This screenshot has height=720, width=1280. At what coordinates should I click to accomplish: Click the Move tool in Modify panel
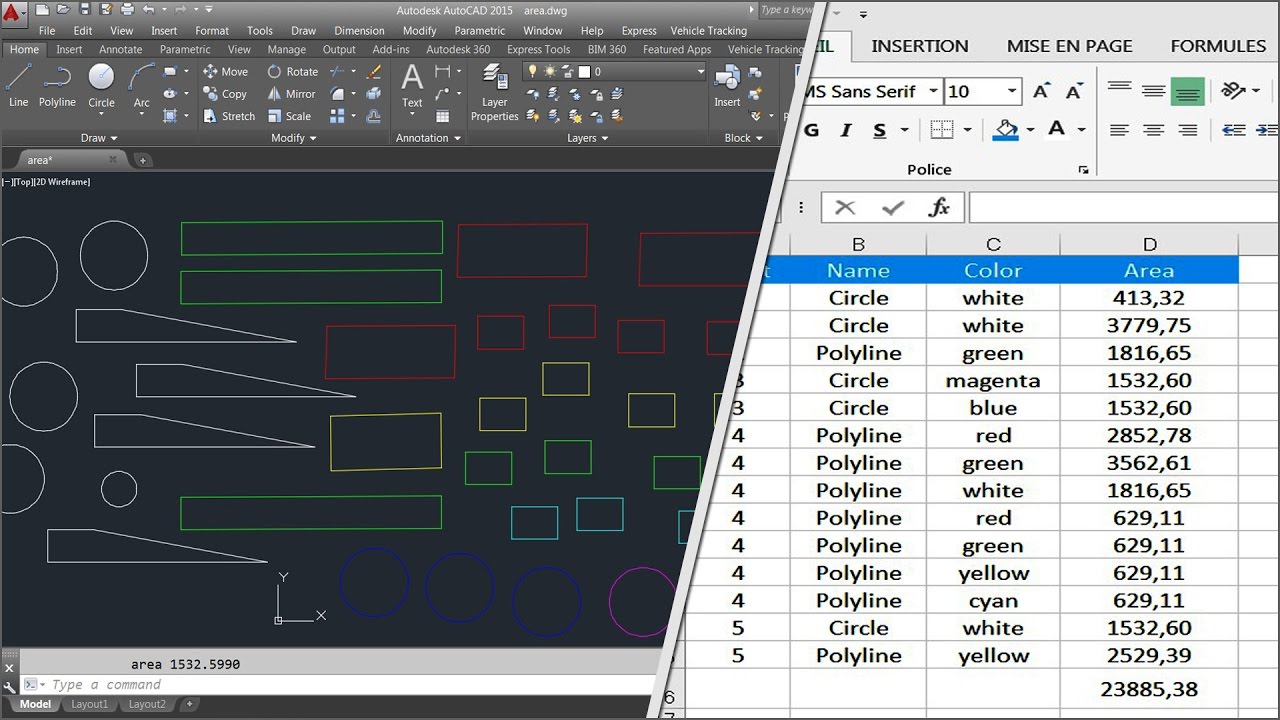(225, 72)
